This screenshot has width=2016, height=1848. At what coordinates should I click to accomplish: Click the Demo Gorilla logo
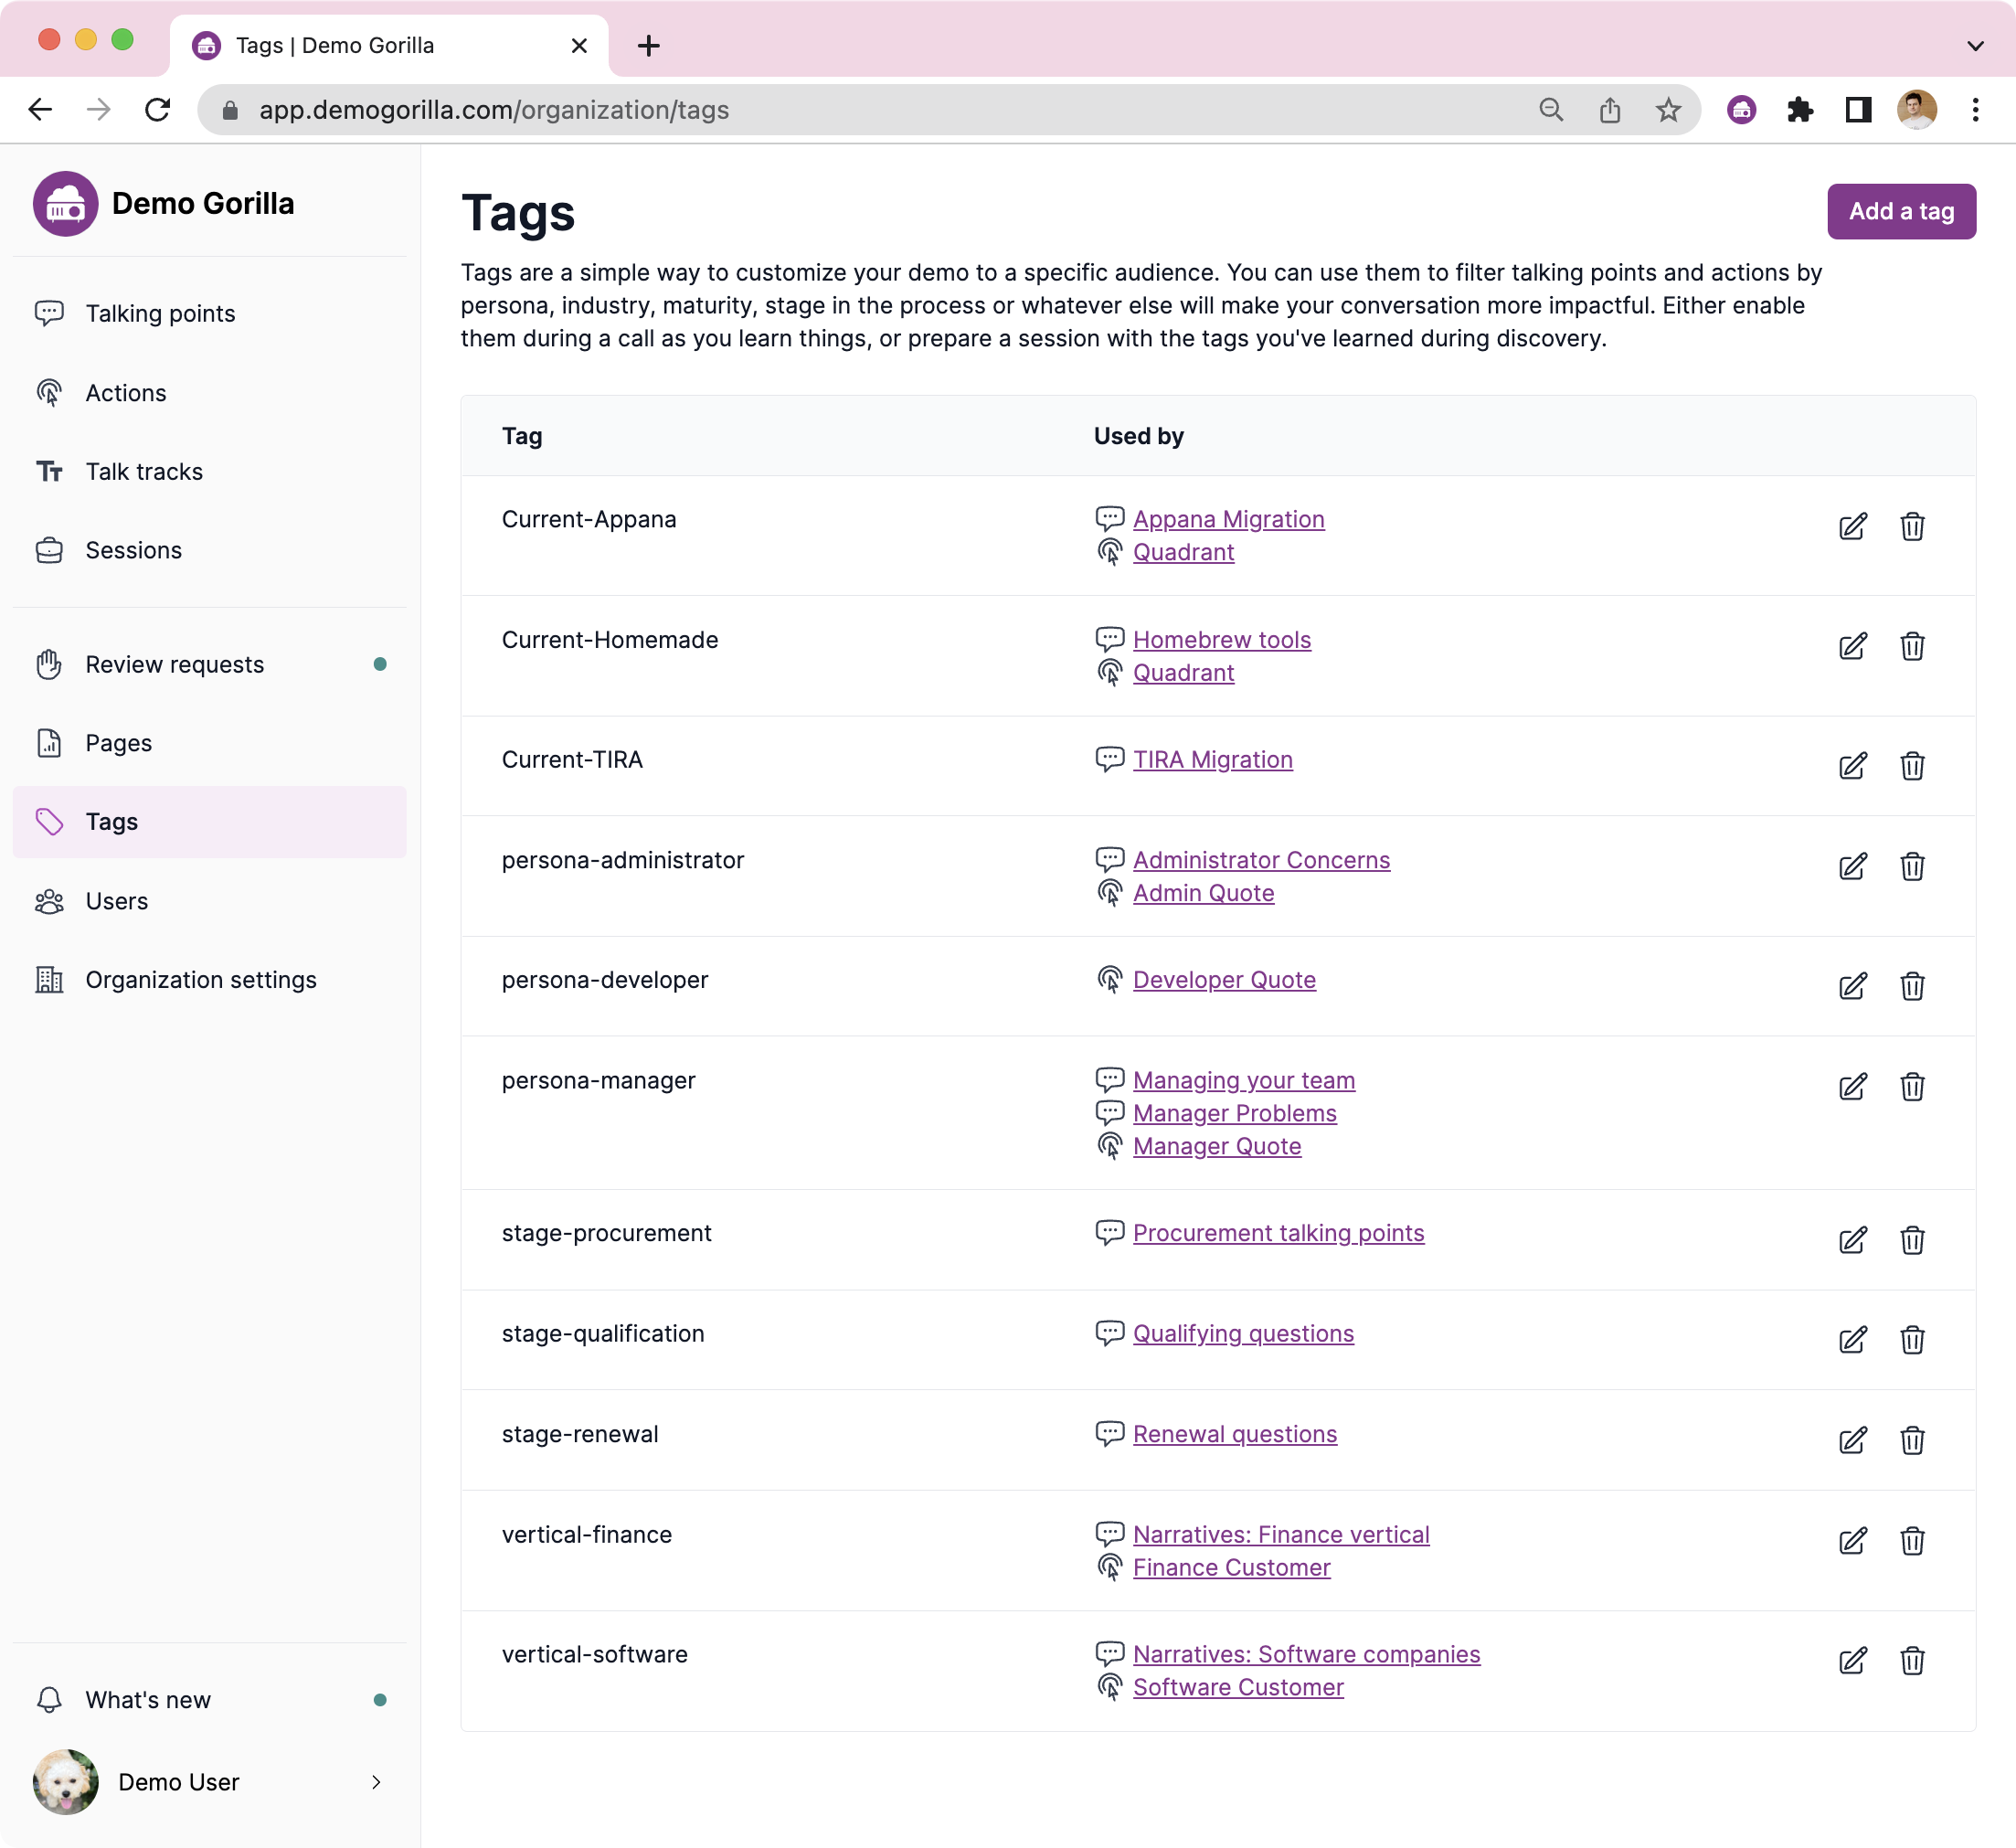(x=66, y=204)
